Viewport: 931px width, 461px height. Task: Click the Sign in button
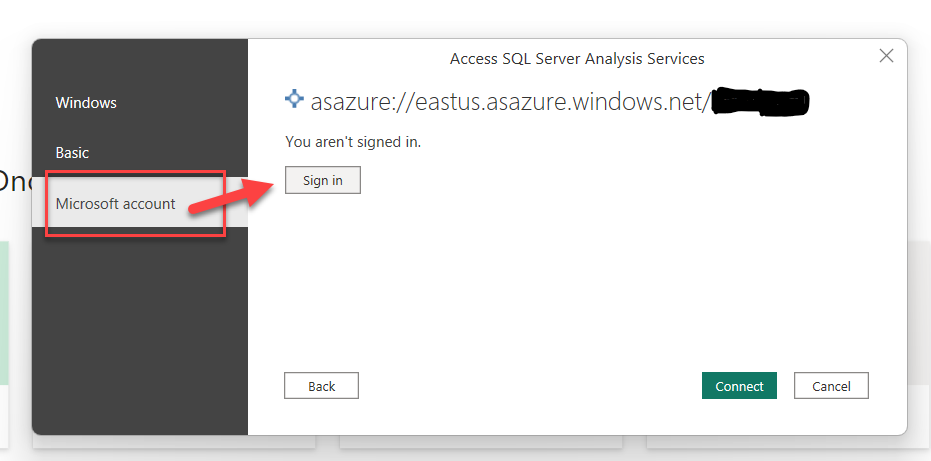point(322,180)
